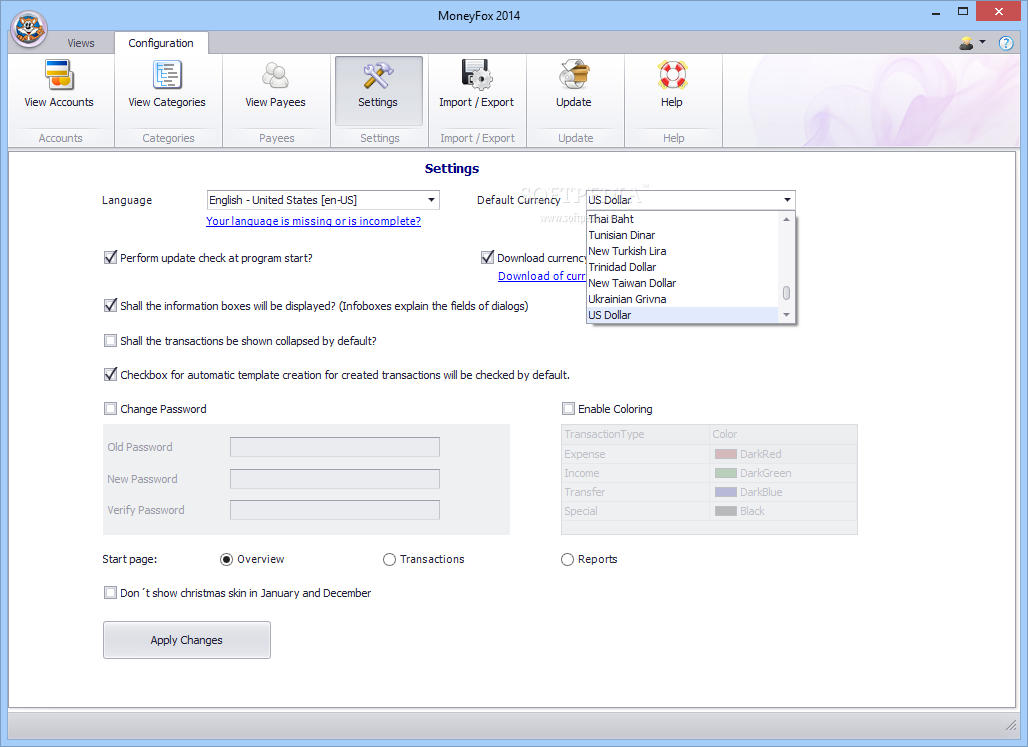
Task: Choose Tunisian Dinar from currency list
Action: (682, 235)
